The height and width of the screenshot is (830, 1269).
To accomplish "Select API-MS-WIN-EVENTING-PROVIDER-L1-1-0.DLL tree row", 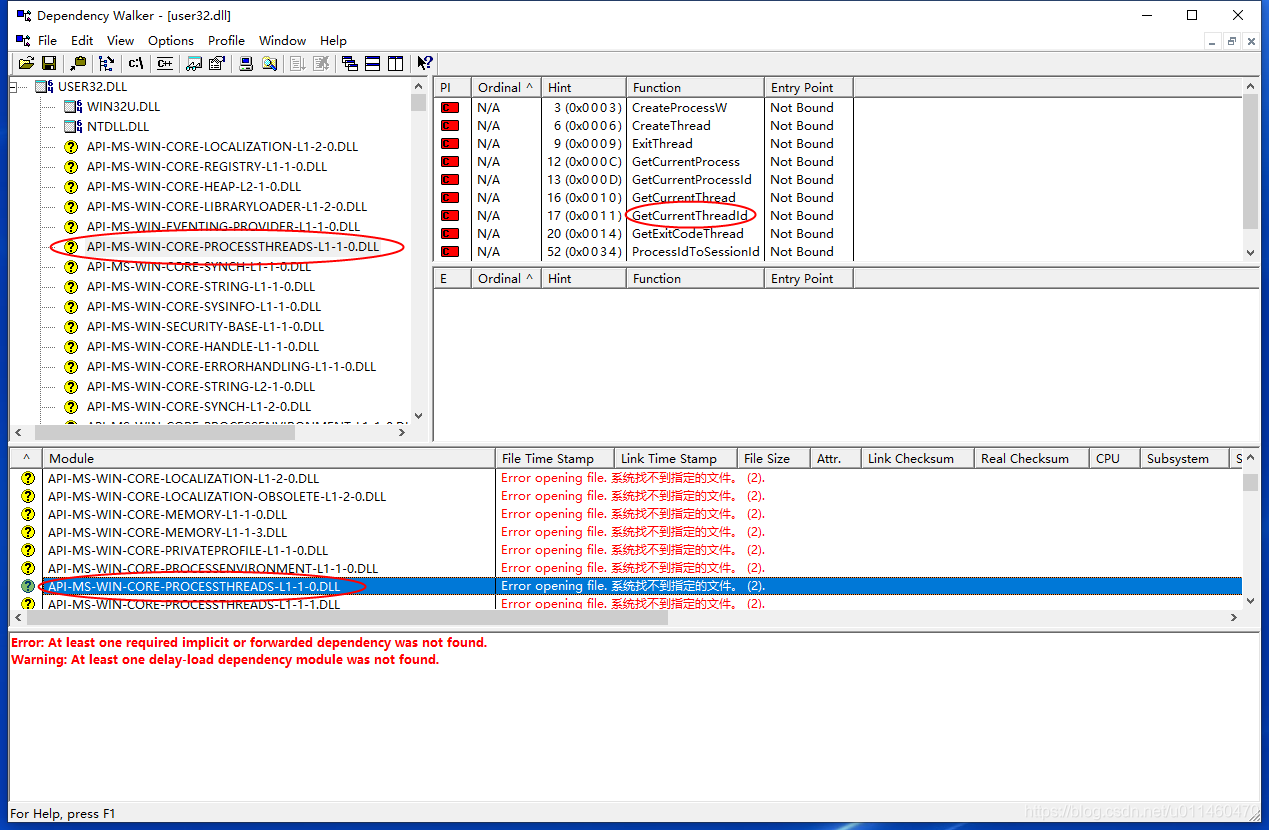I will pyautogui.click(x=223, y=227).
